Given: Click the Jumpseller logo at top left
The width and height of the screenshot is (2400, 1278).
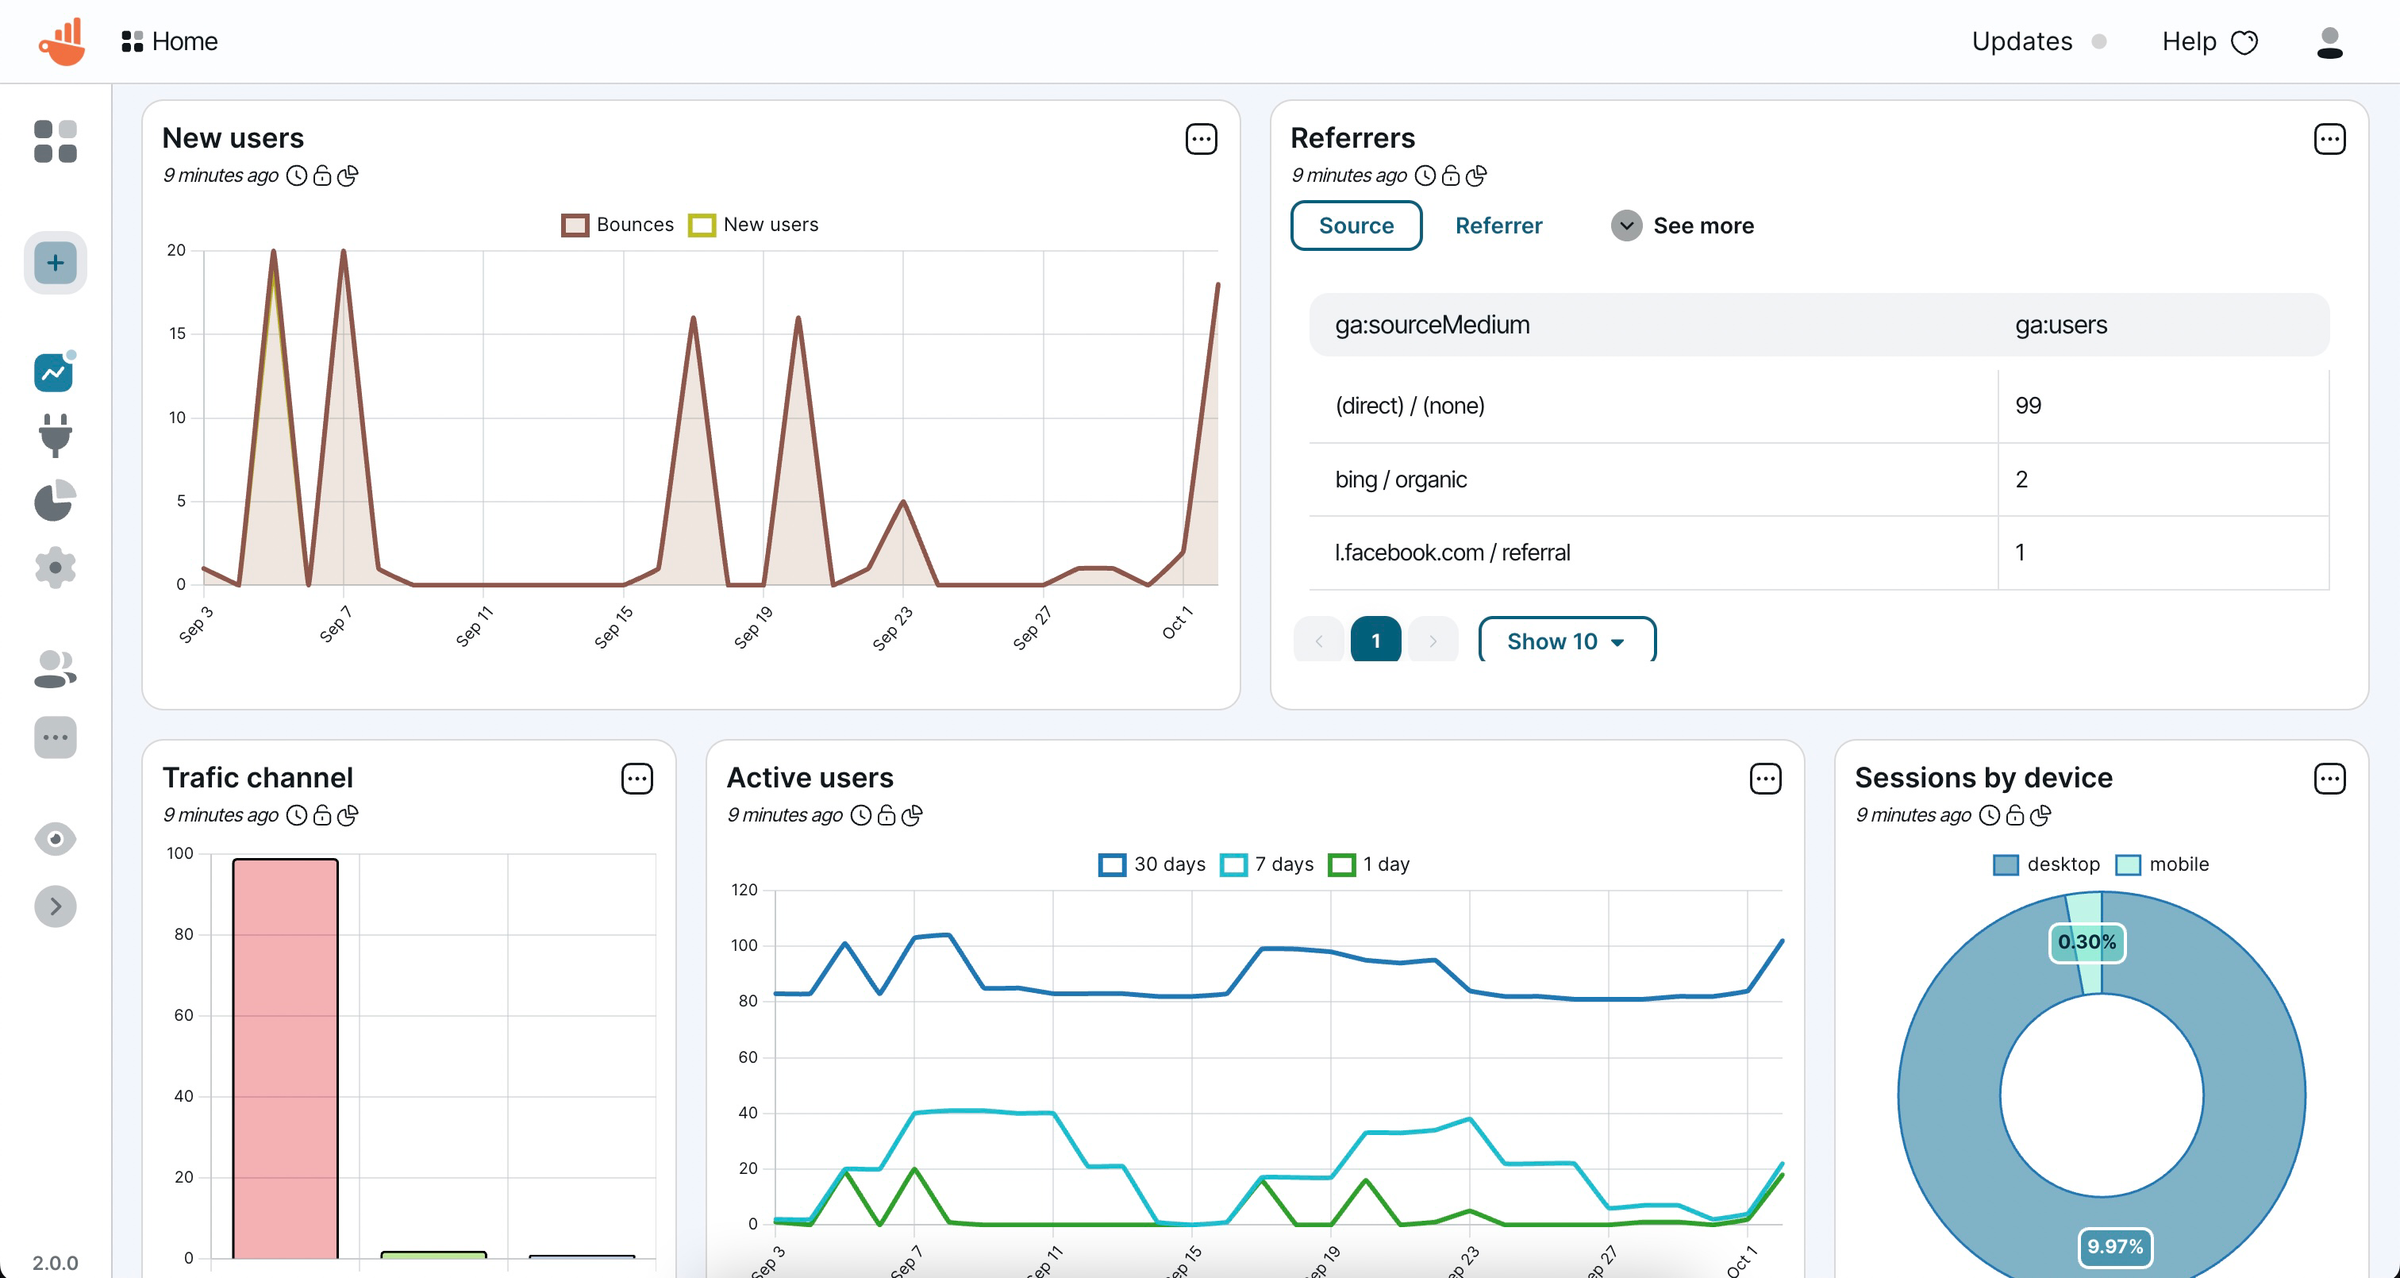Looking at the screenshot, I should click(x=60, y=41).
